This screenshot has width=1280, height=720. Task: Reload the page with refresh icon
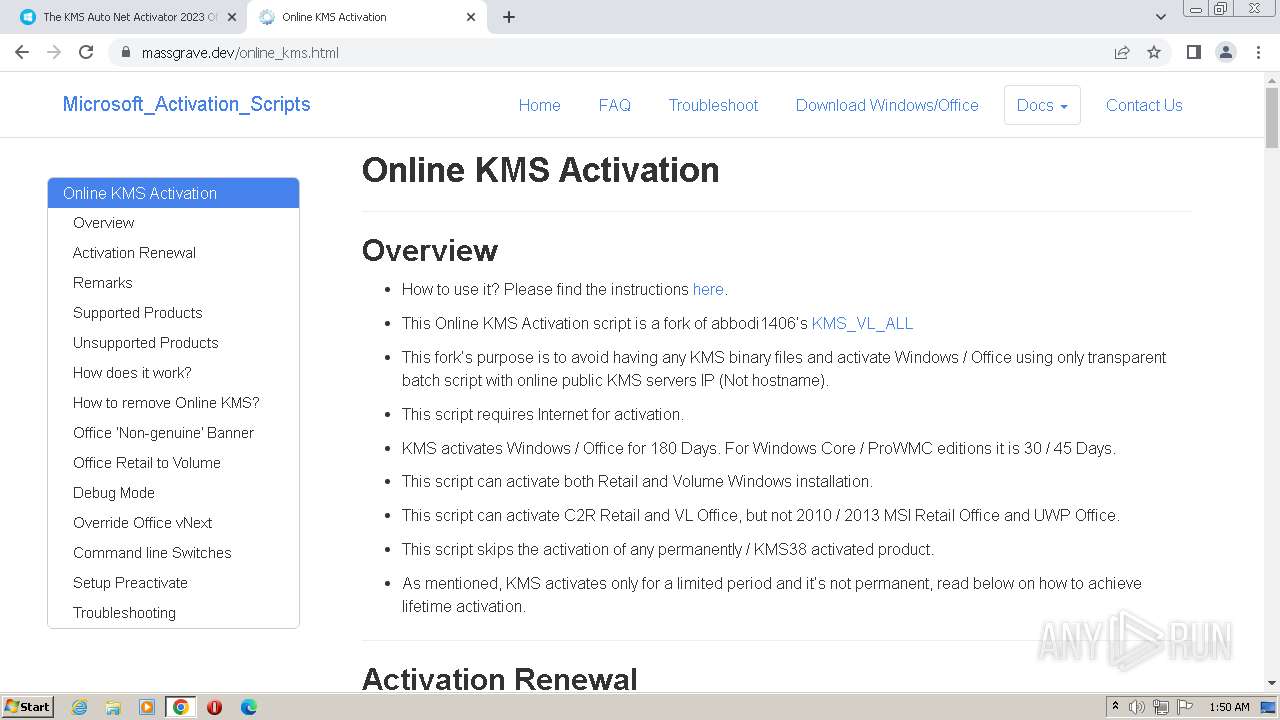coord(86,52)
